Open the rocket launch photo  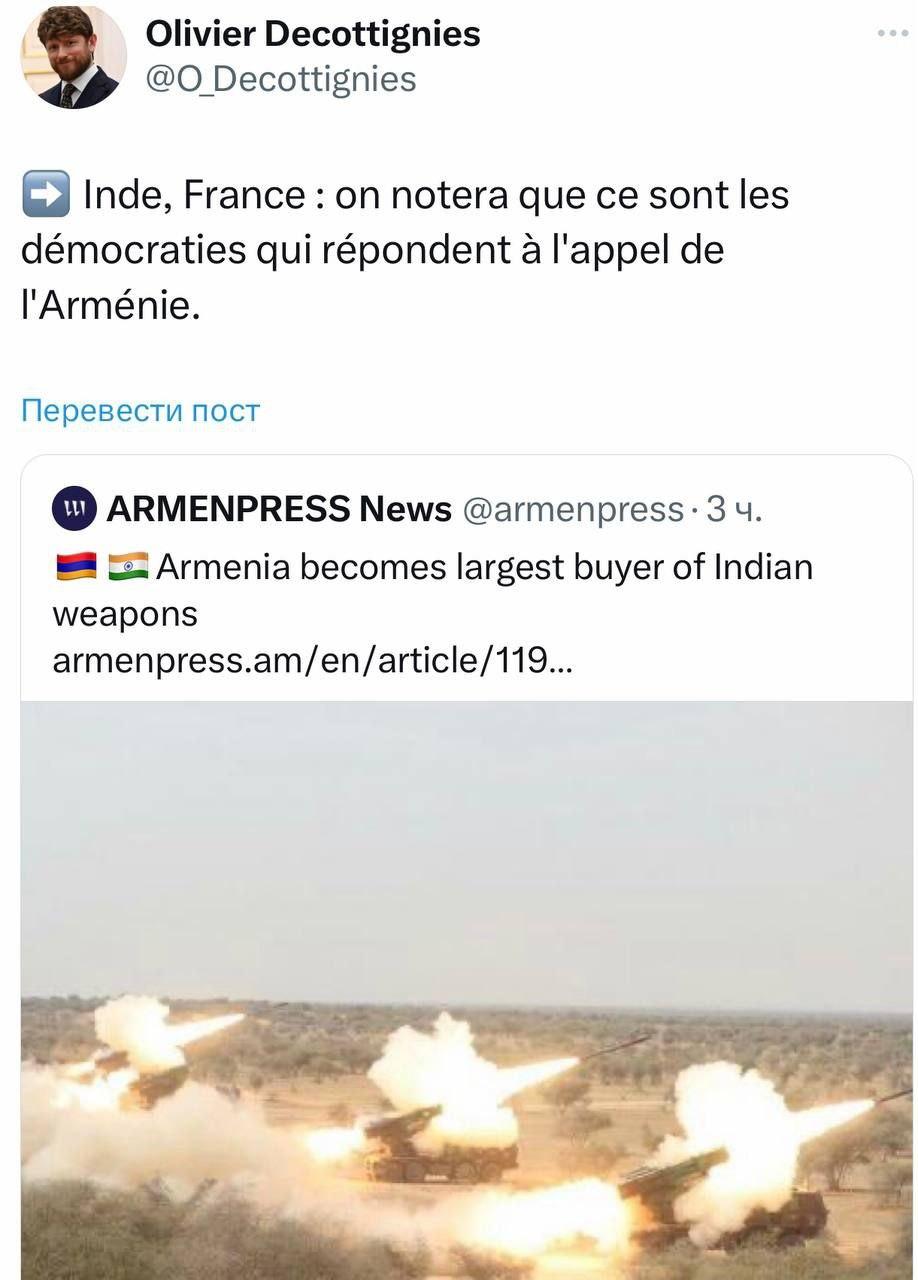[466, 990]
